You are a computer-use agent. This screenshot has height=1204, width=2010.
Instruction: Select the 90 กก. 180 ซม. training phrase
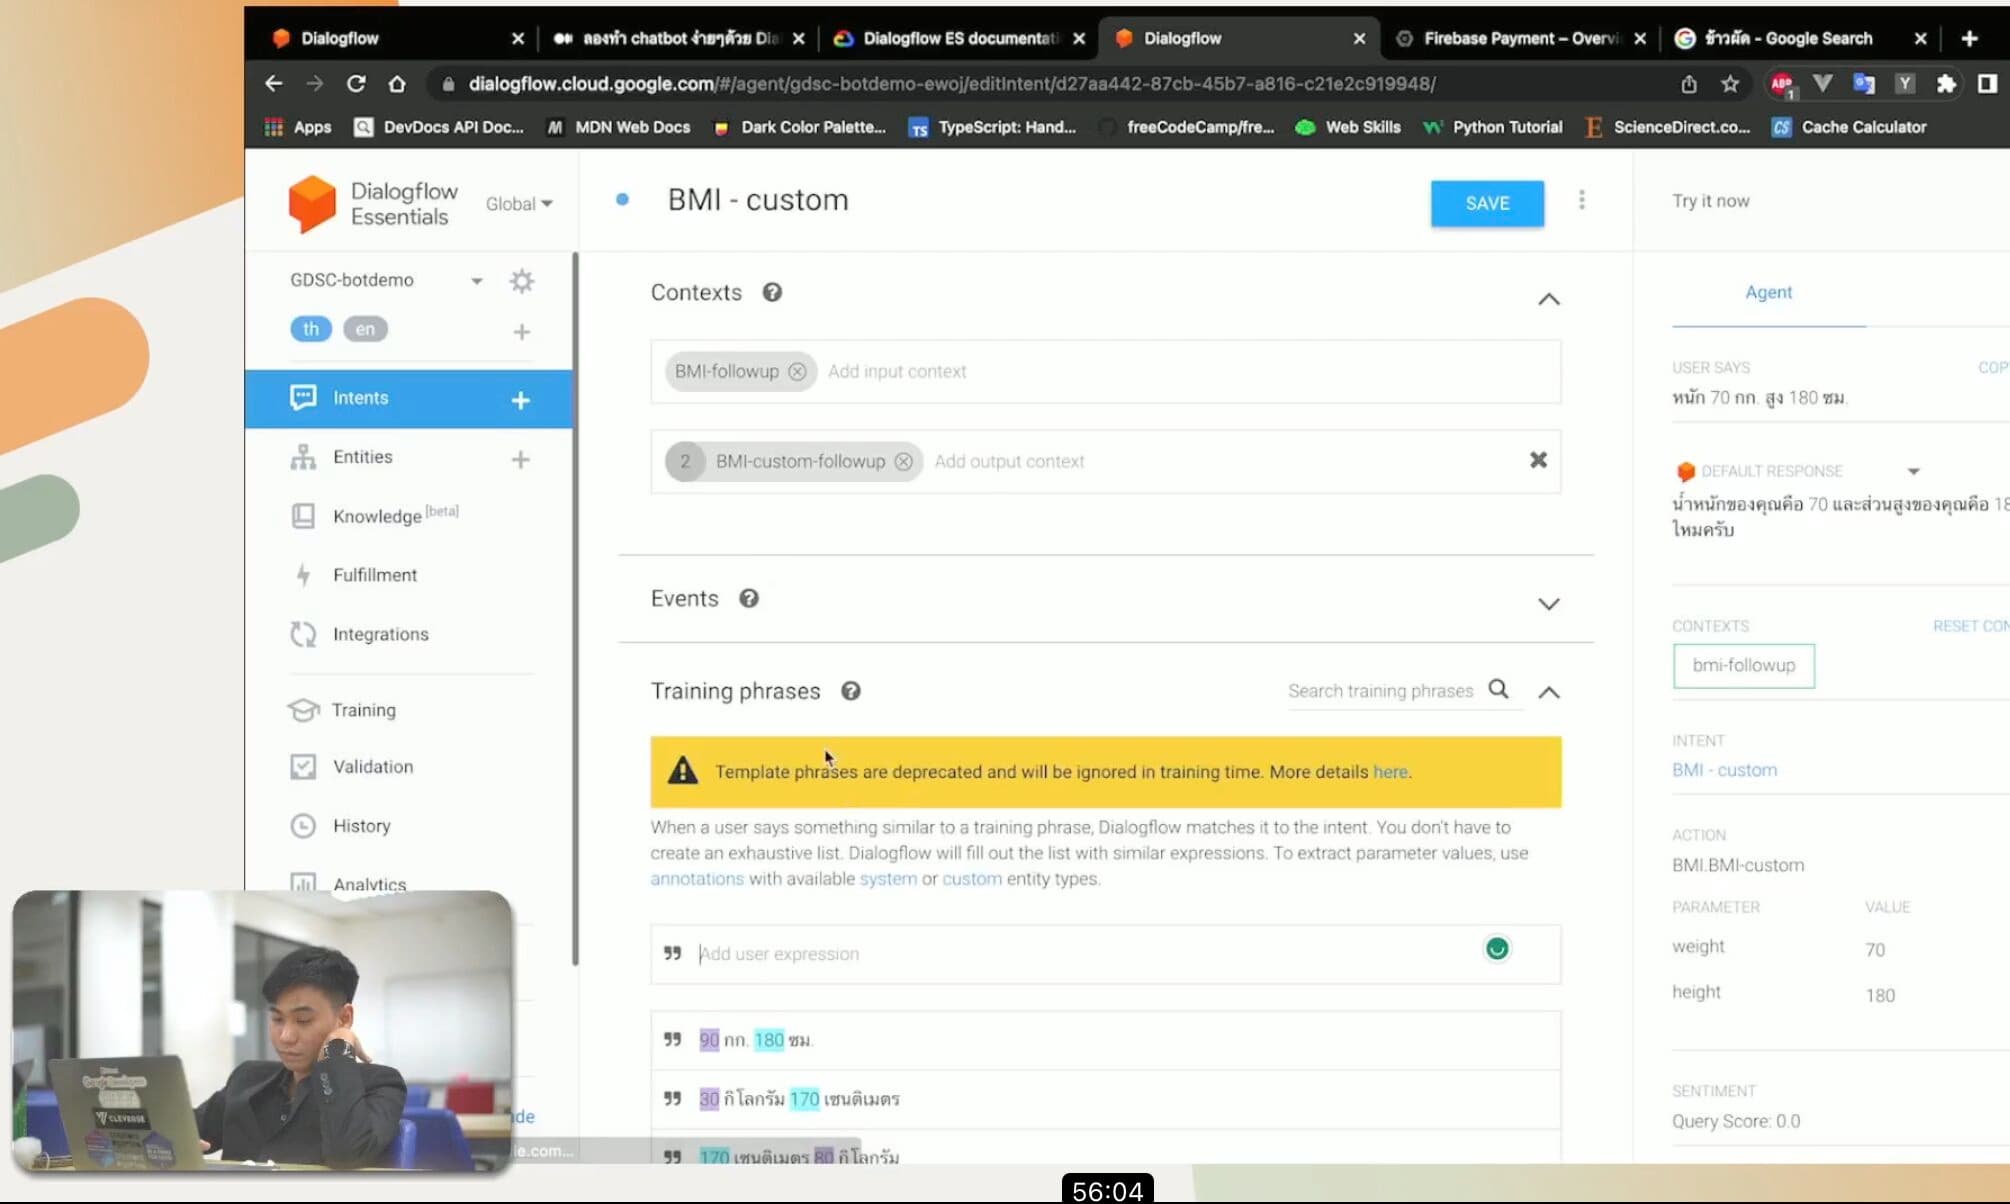click(1105, 1040)
